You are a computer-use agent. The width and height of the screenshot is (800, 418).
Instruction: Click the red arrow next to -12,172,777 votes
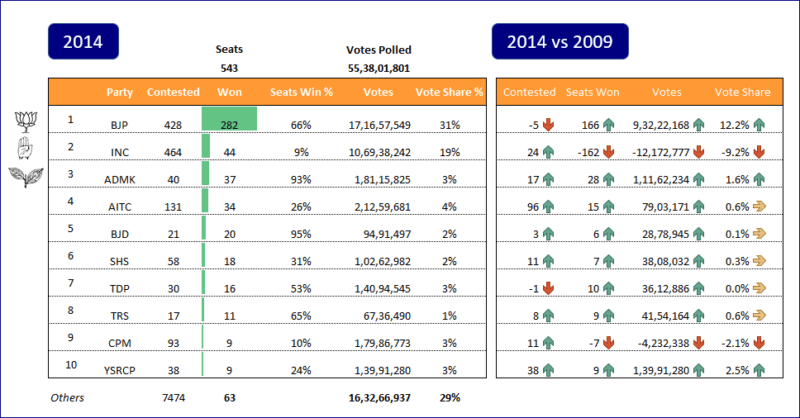[699, 152]
